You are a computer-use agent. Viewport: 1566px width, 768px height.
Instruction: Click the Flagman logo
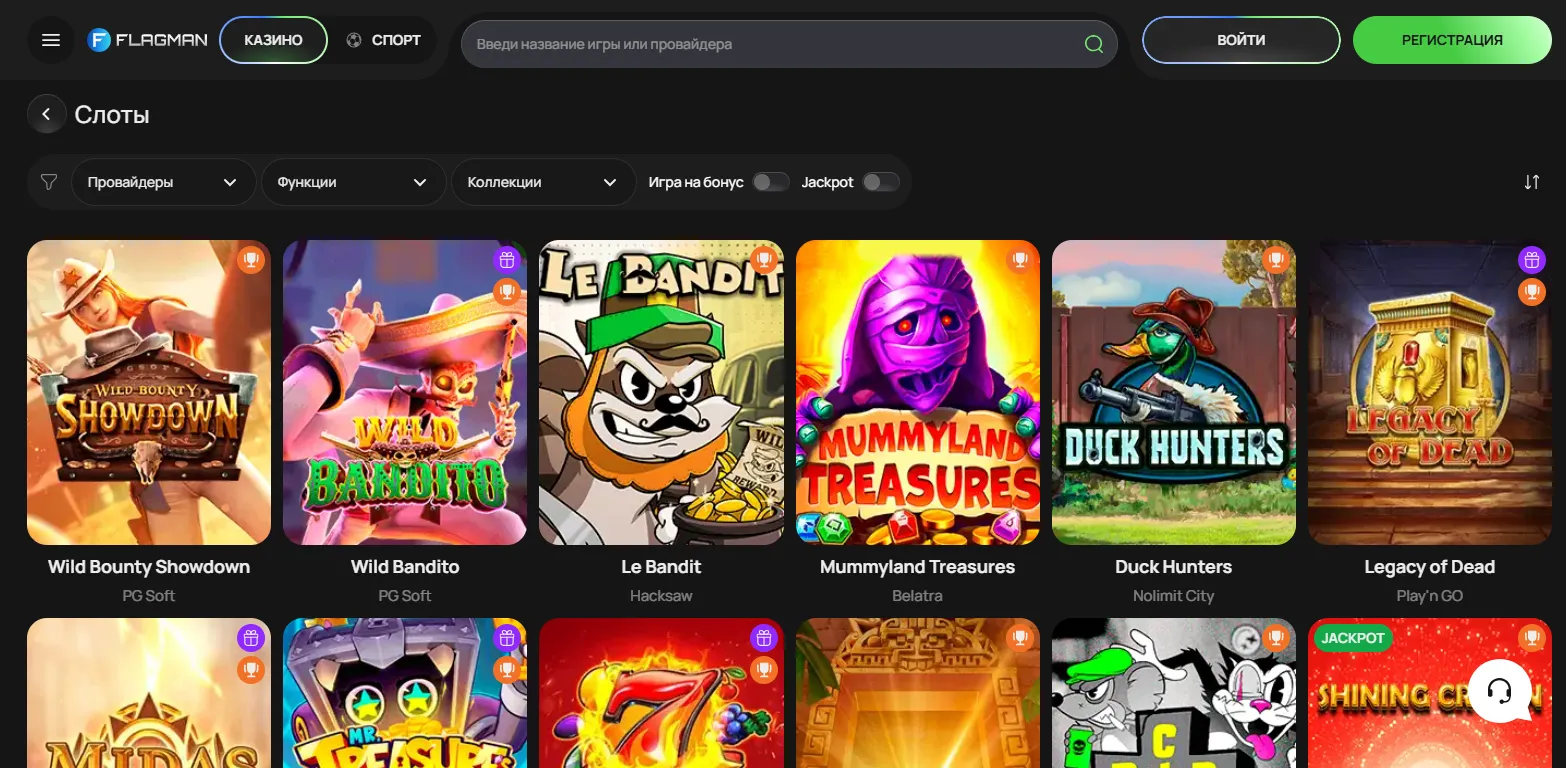click(147, 40)
